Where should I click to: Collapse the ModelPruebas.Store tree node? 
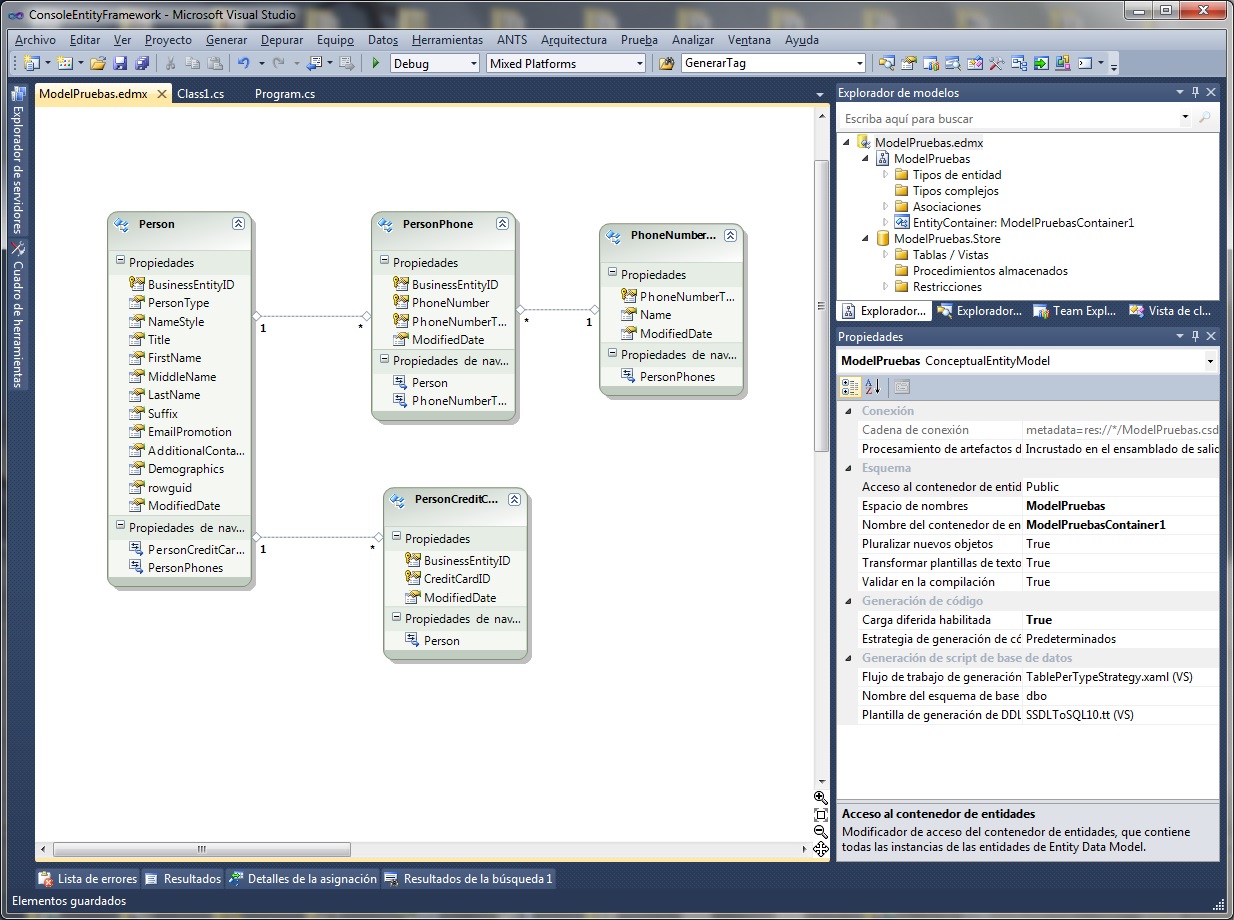click(866, 239)
